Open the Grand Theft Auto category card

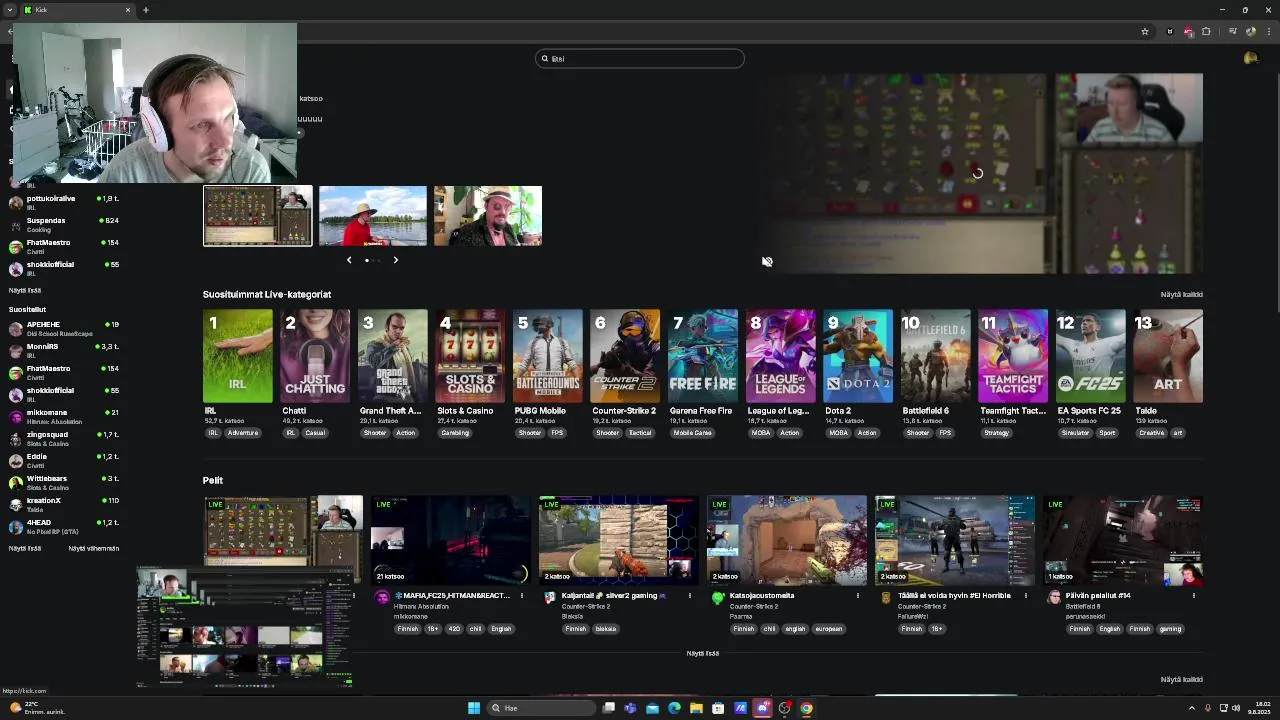tap(393, 356)
